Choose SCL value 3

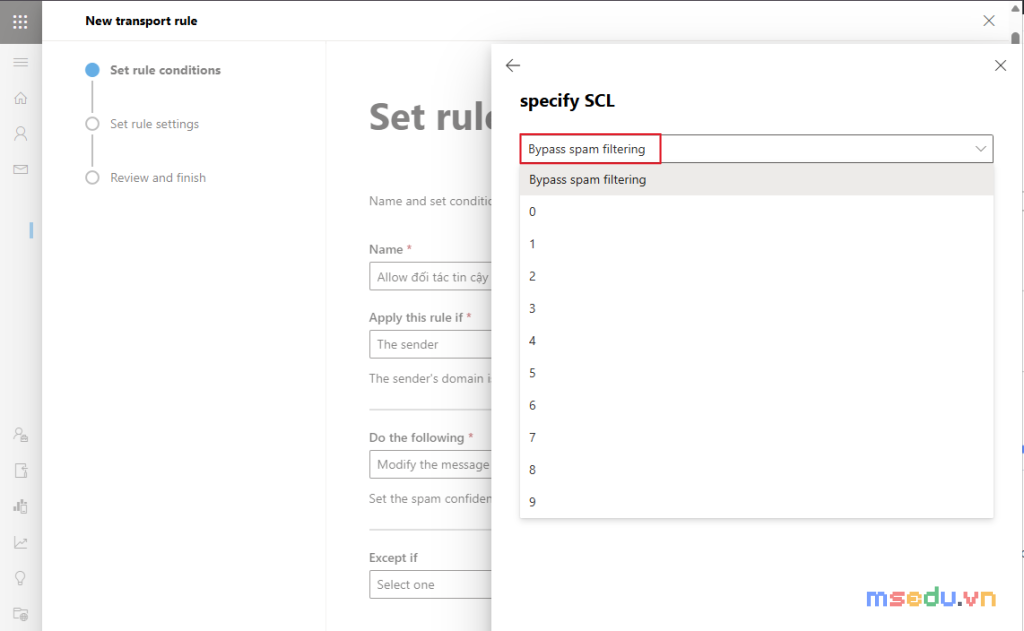(x=756, y=308)
